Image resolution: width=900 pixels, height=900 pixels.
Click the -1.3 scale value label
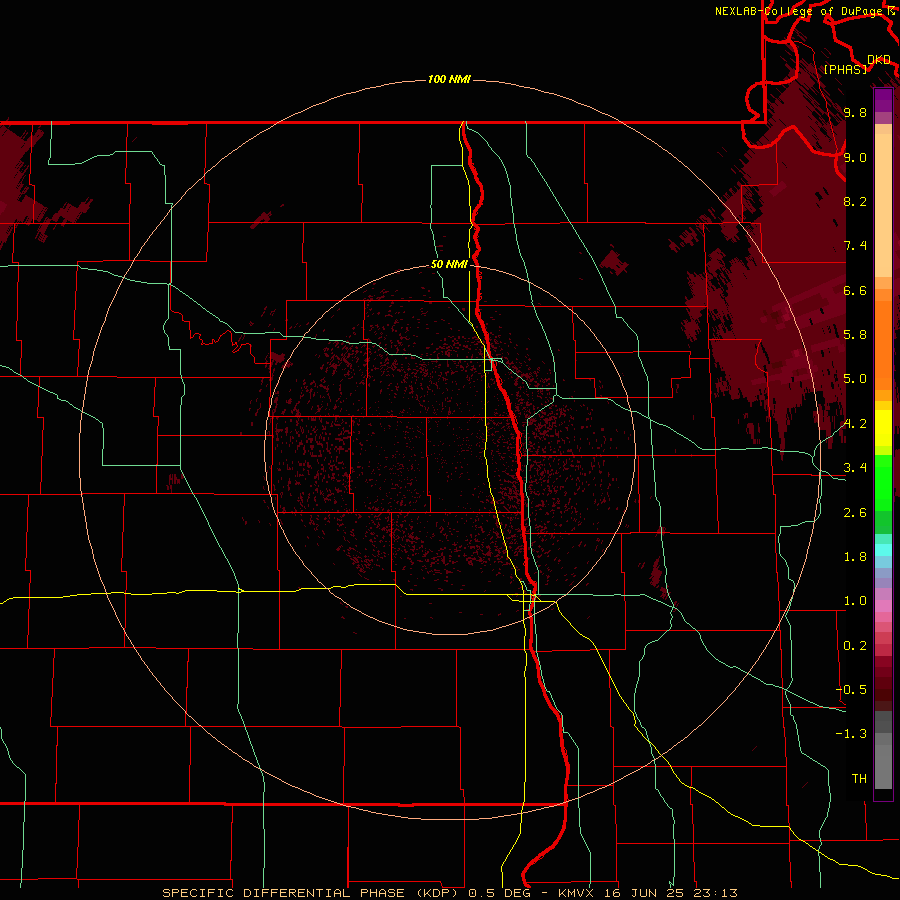851,734
